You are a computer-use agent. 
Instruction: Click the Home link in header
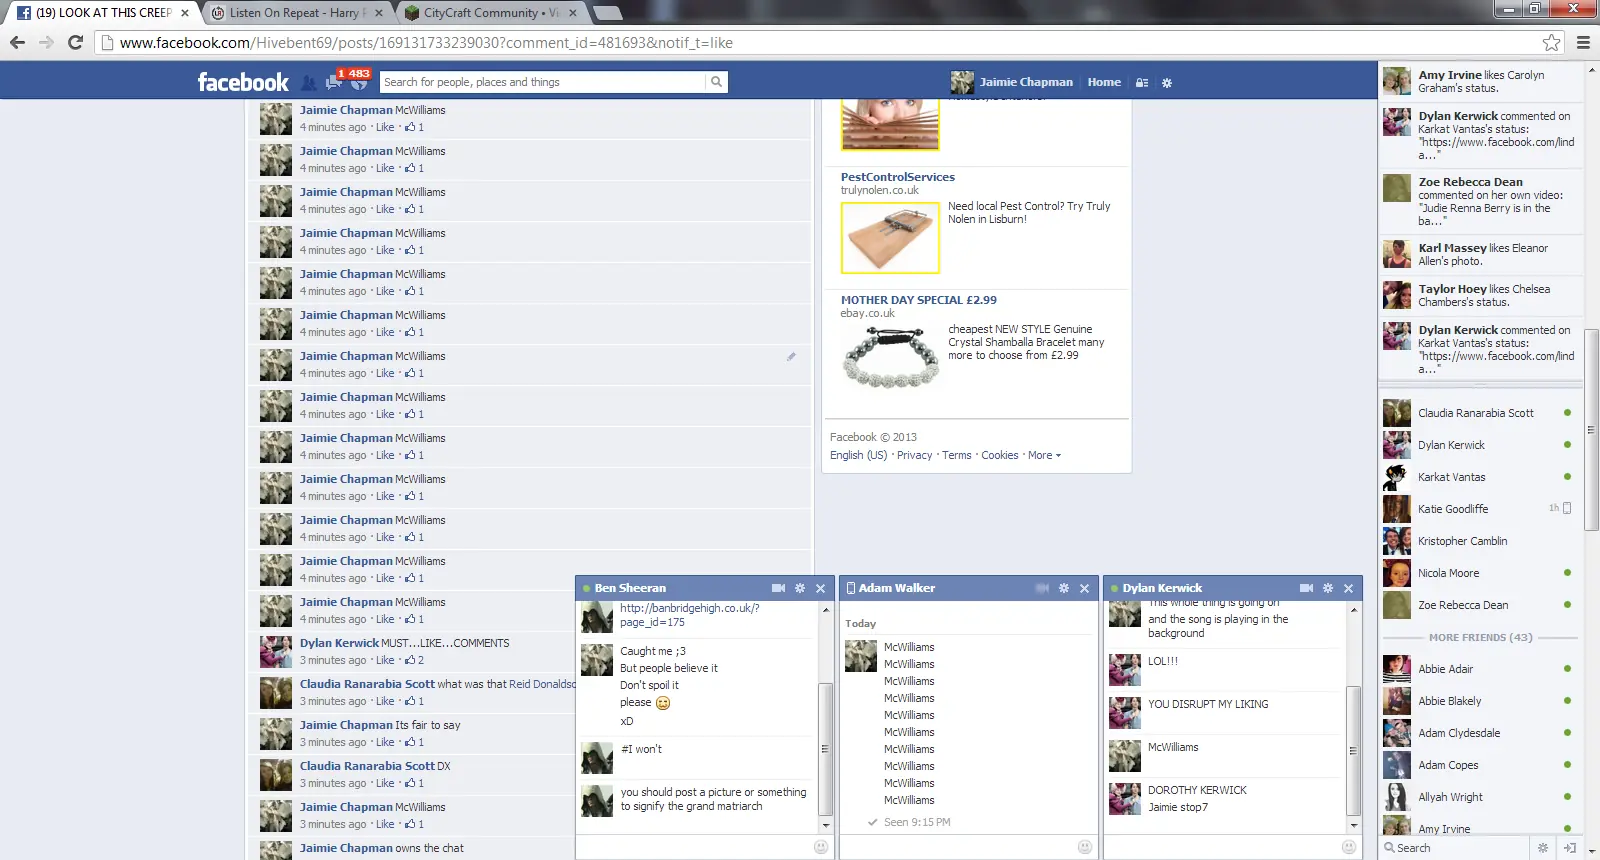click(x=1104, y=82)
